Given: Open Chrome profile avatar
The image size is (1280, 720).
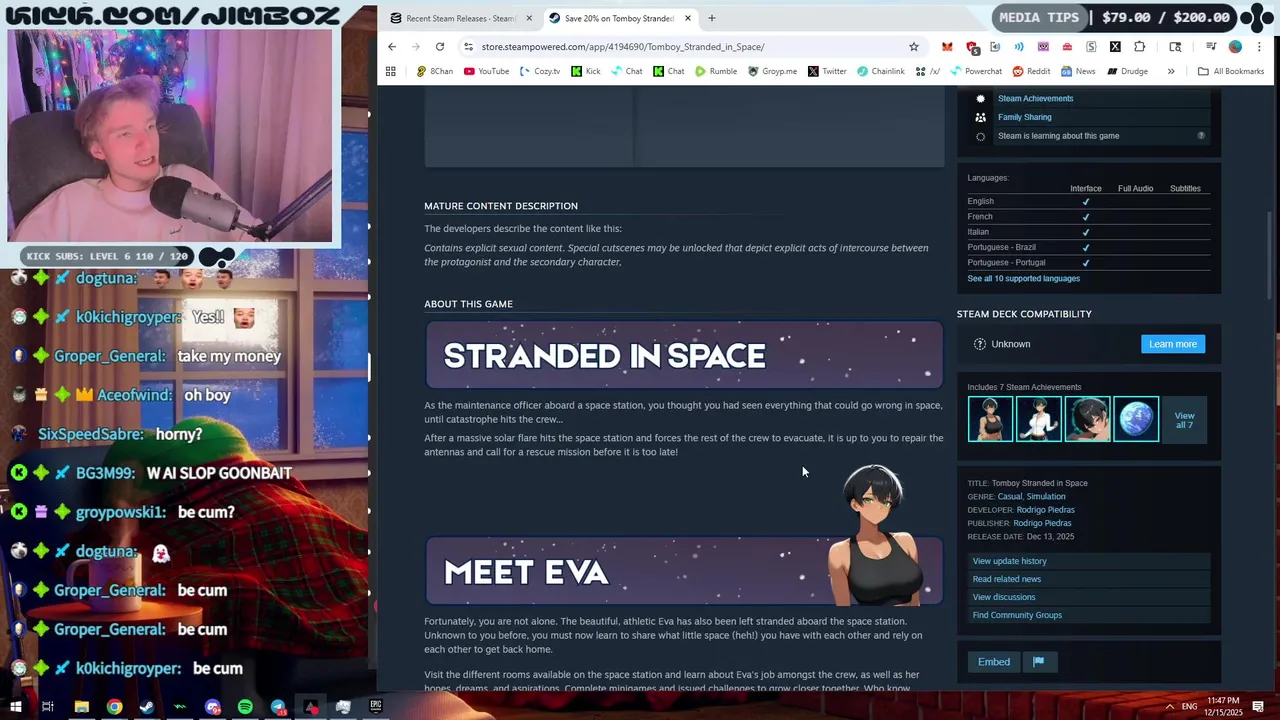Looking at the screenshot, I should click(1235, 47).
